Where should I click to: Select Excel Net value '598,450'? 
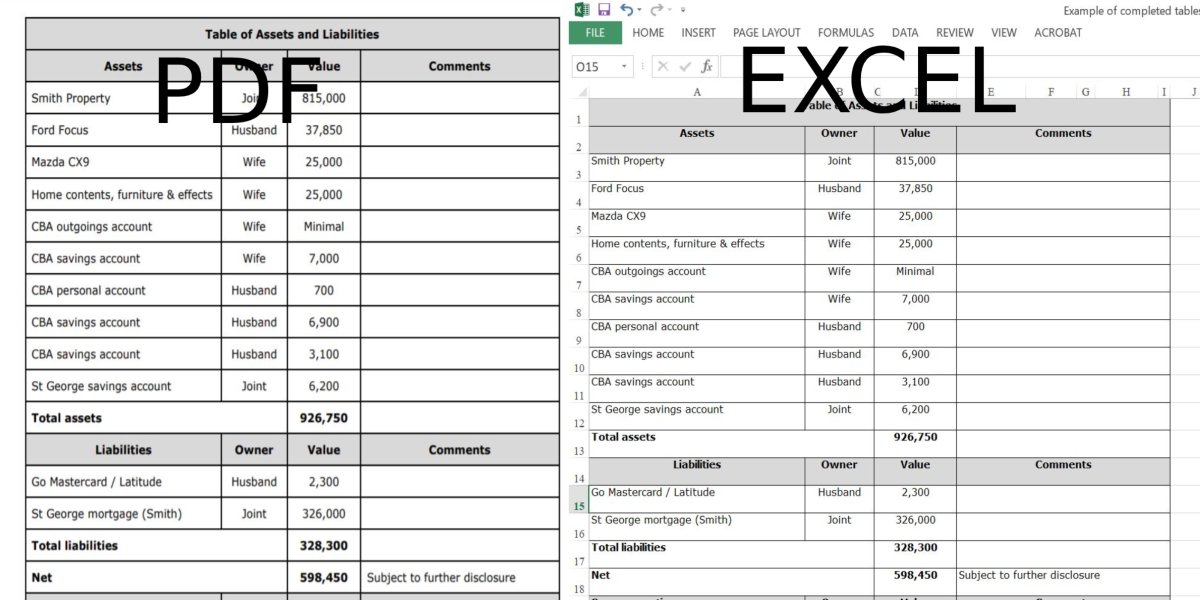point(915,582)
